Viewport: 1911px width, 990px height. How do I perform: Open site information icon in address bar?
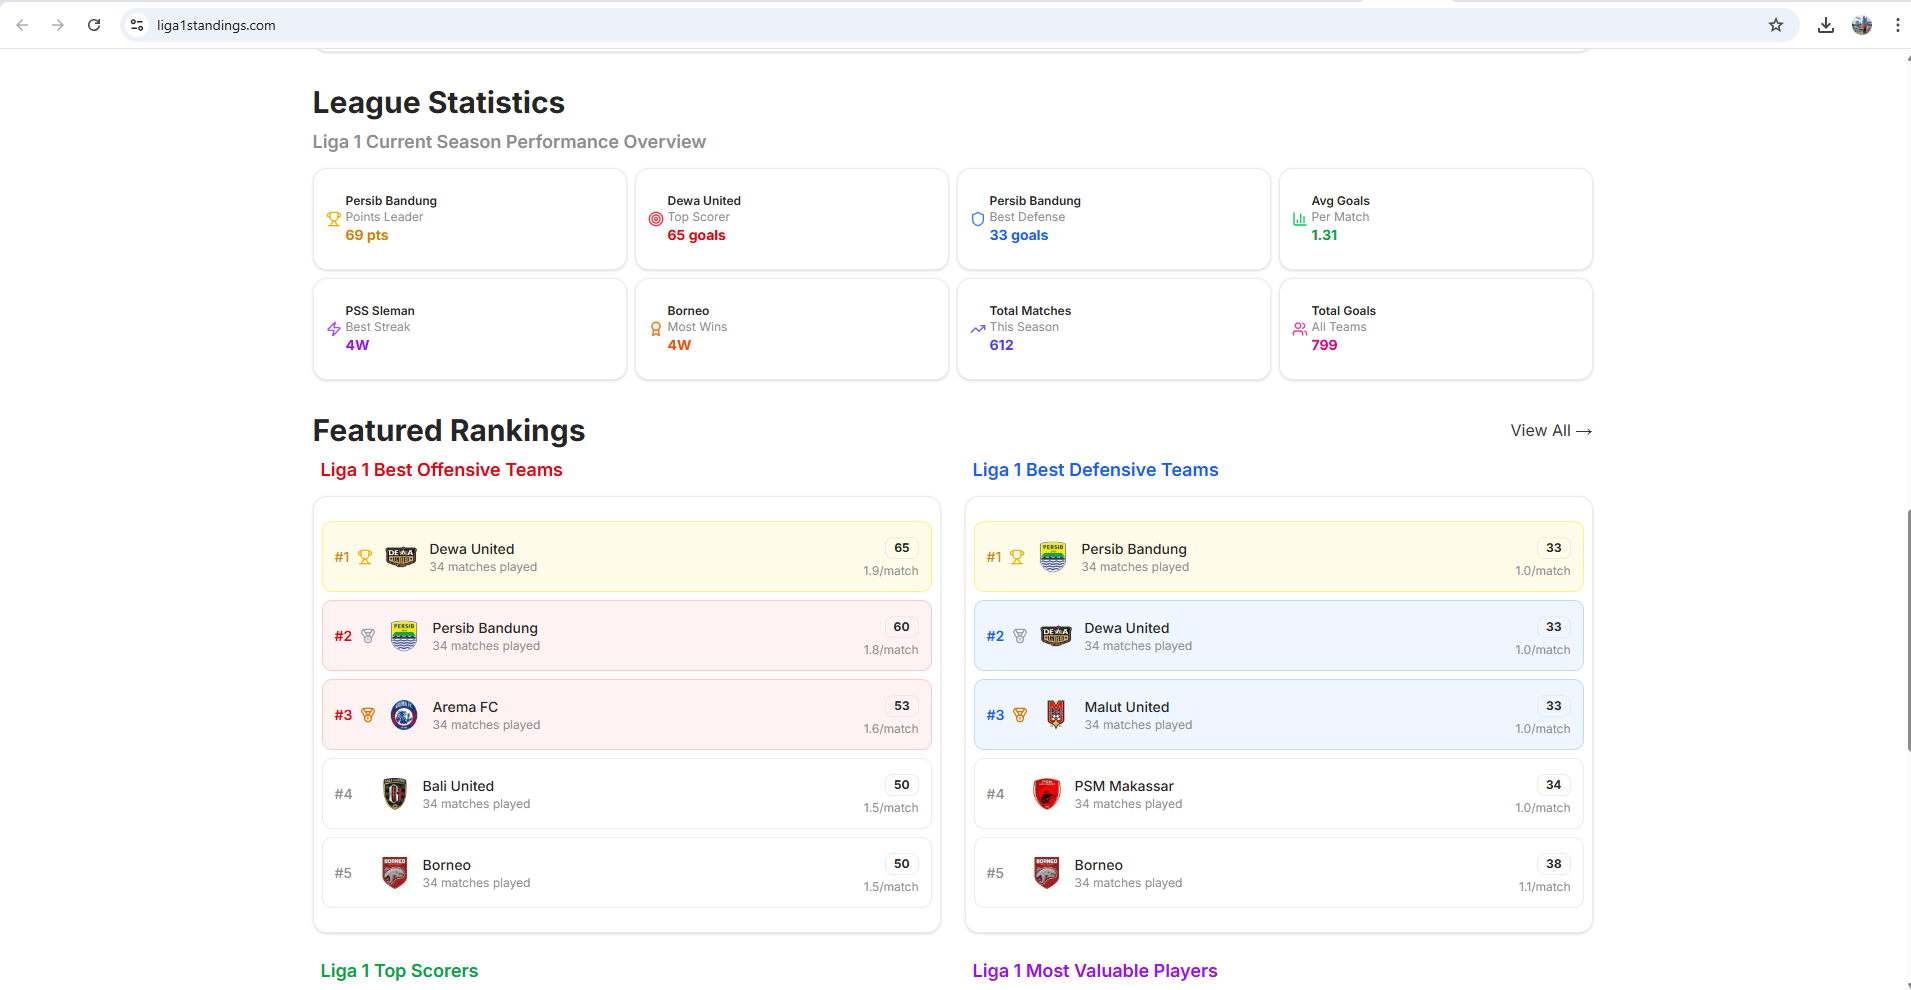[x=137, y=25]
